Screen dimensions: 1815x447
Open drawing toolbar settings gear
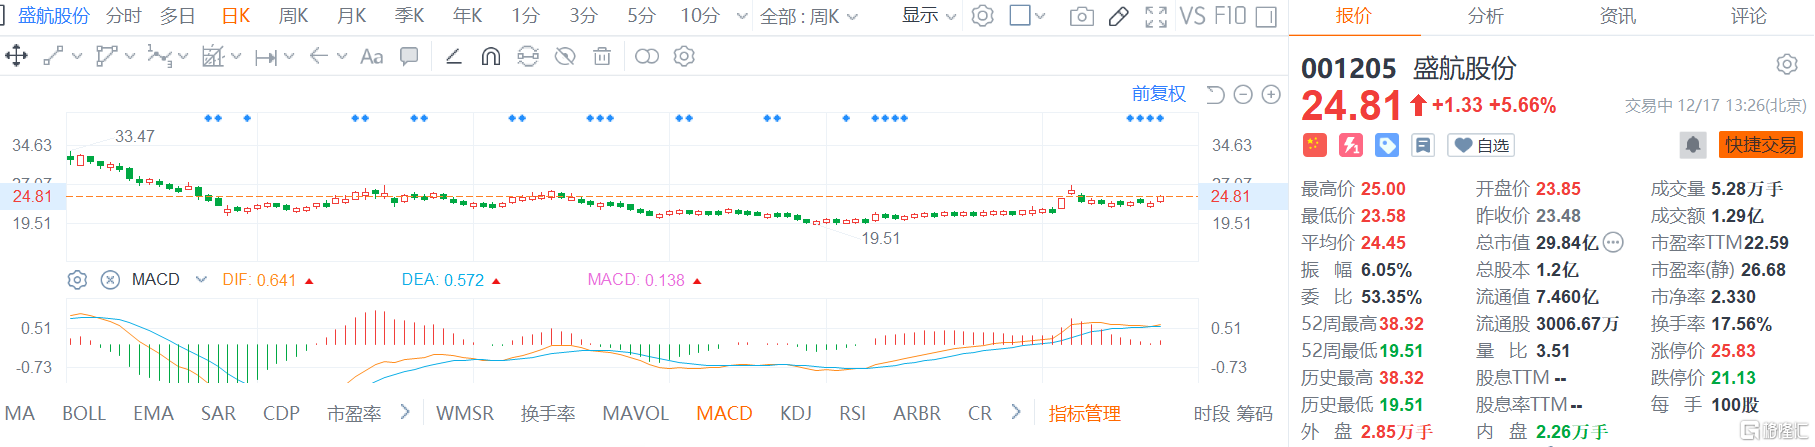(684, 56)
